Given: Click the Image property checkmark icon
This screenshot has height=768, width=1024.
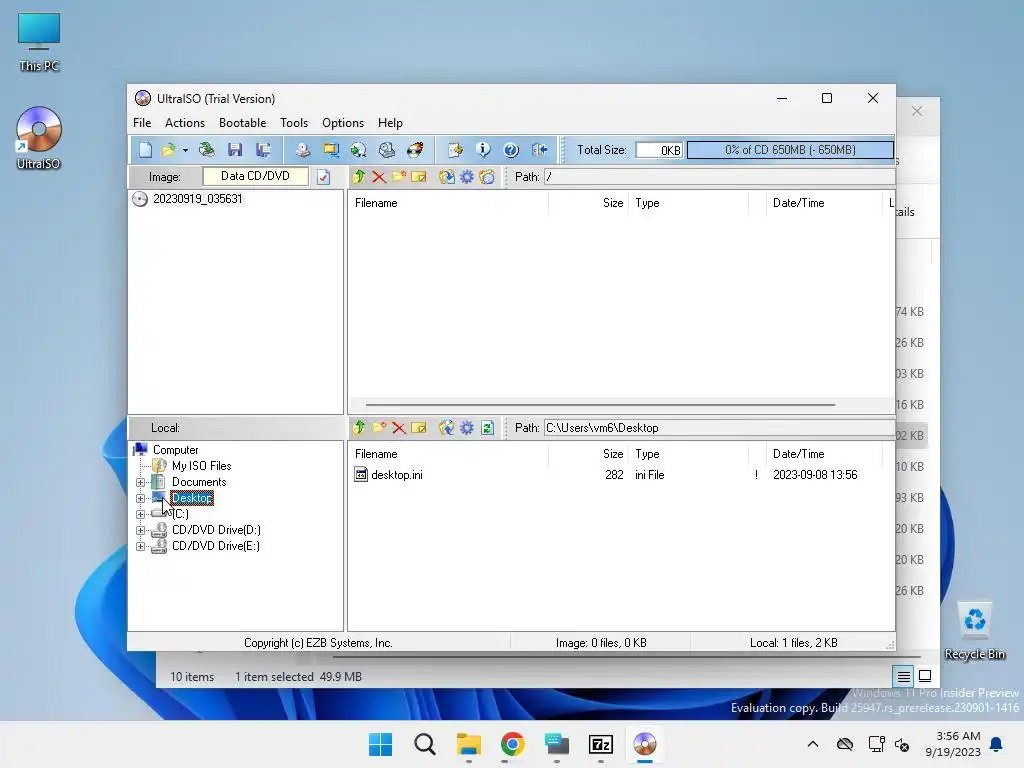Looking at the screenshot, I should [324, 177].
